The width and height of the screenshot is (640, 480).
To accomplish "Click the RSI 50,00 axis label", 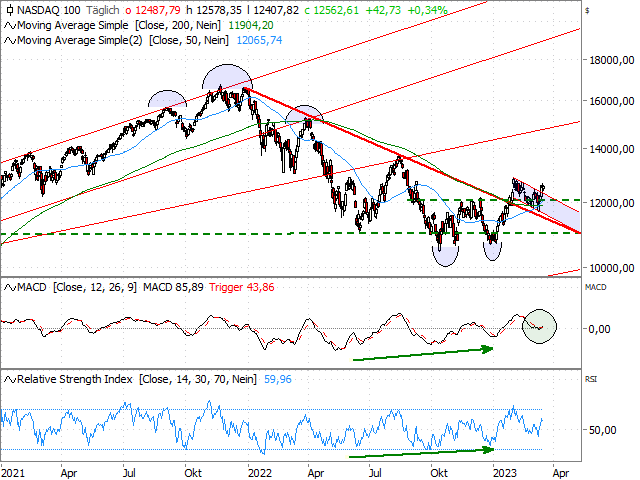I will click(602, 430).
